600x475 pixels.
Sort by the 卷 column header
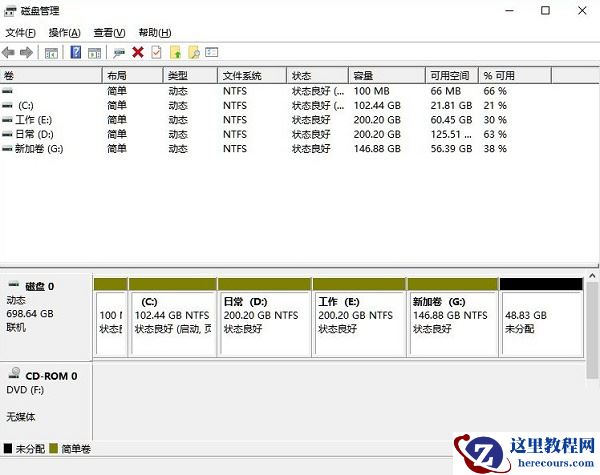(51, 75)
